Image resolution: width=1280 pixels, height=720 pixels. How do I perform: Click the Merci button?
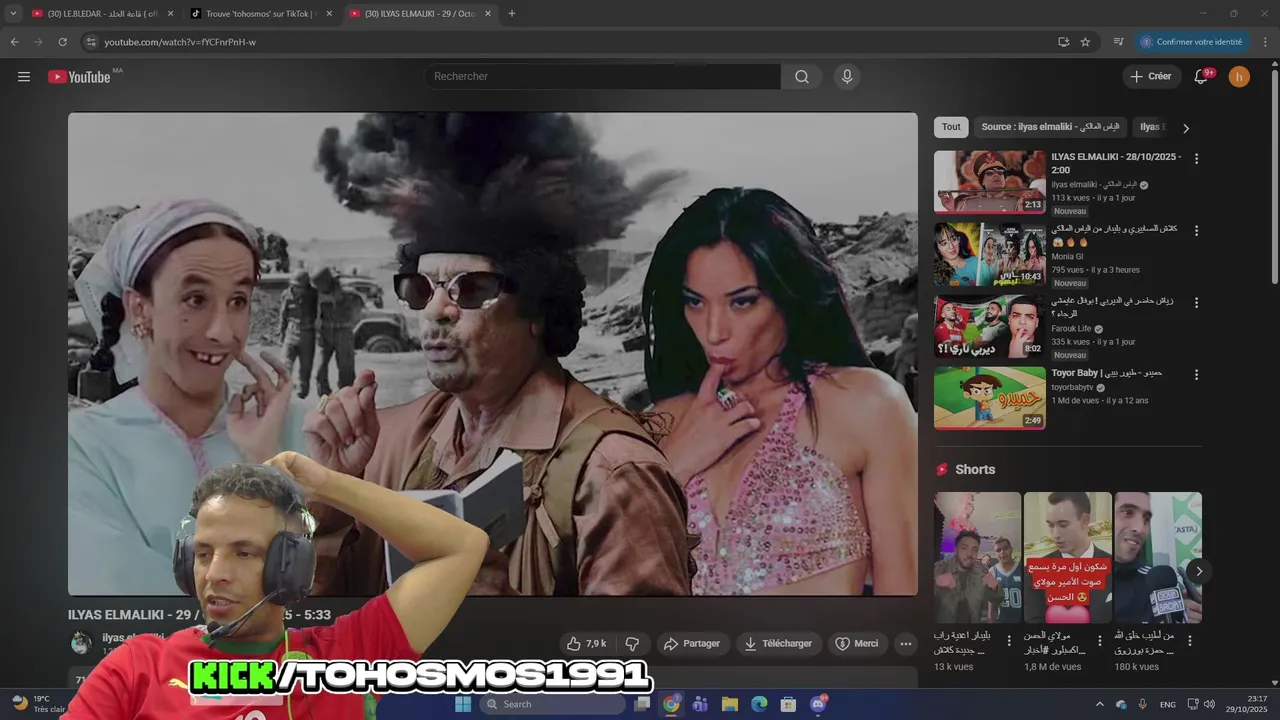[857, 644]
